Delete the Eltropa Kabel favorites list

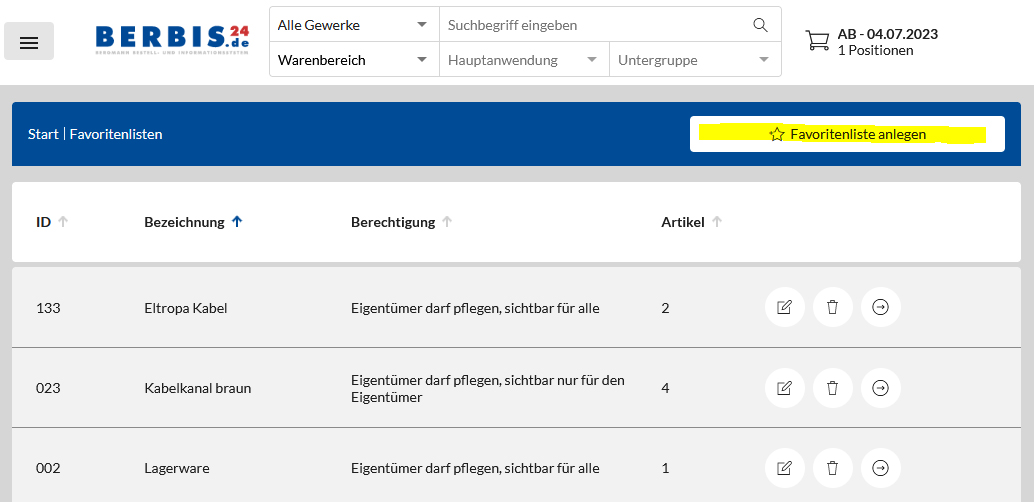[x=833, y=307]
